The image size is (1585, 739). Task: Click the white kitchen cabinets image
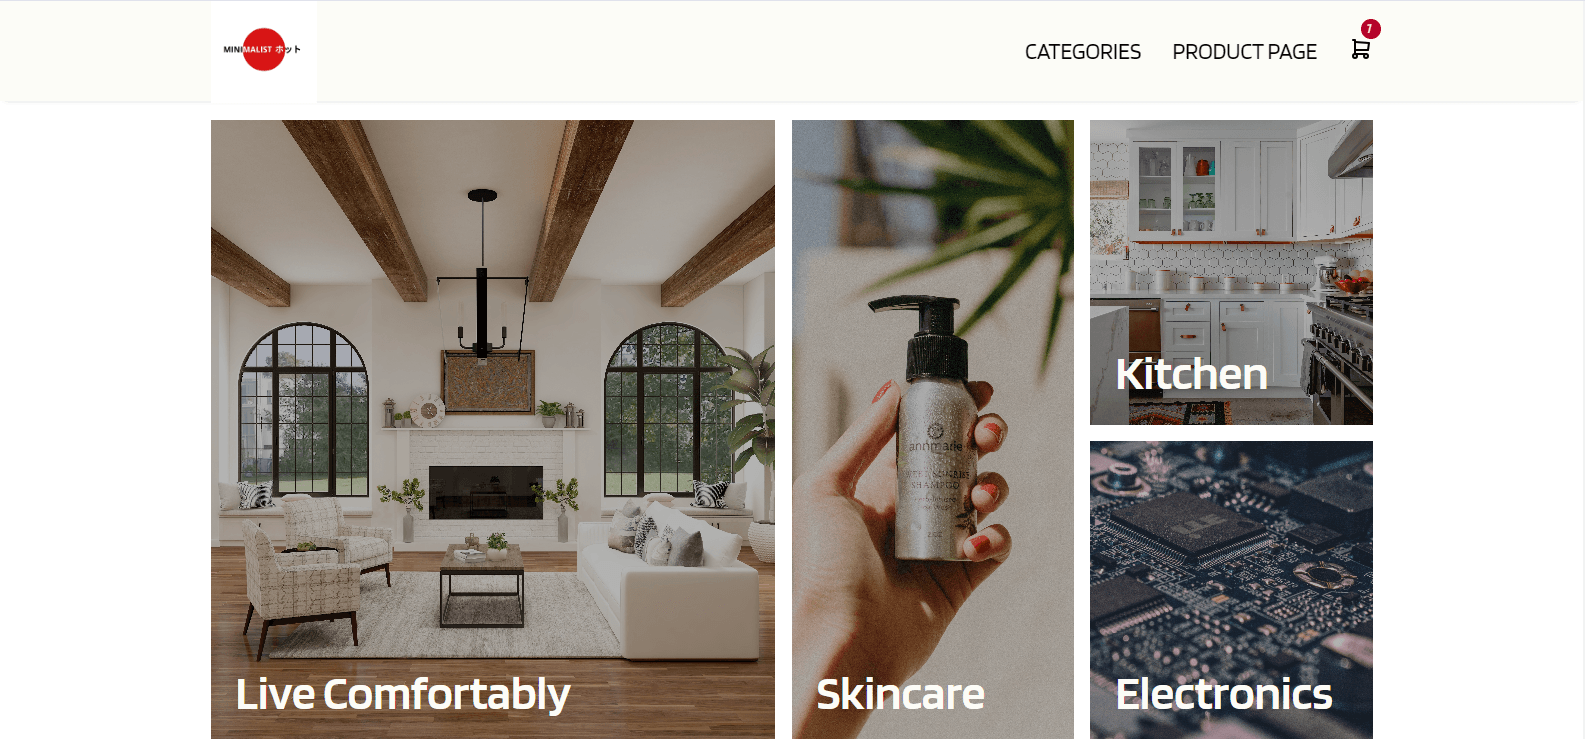(1231, 272)
